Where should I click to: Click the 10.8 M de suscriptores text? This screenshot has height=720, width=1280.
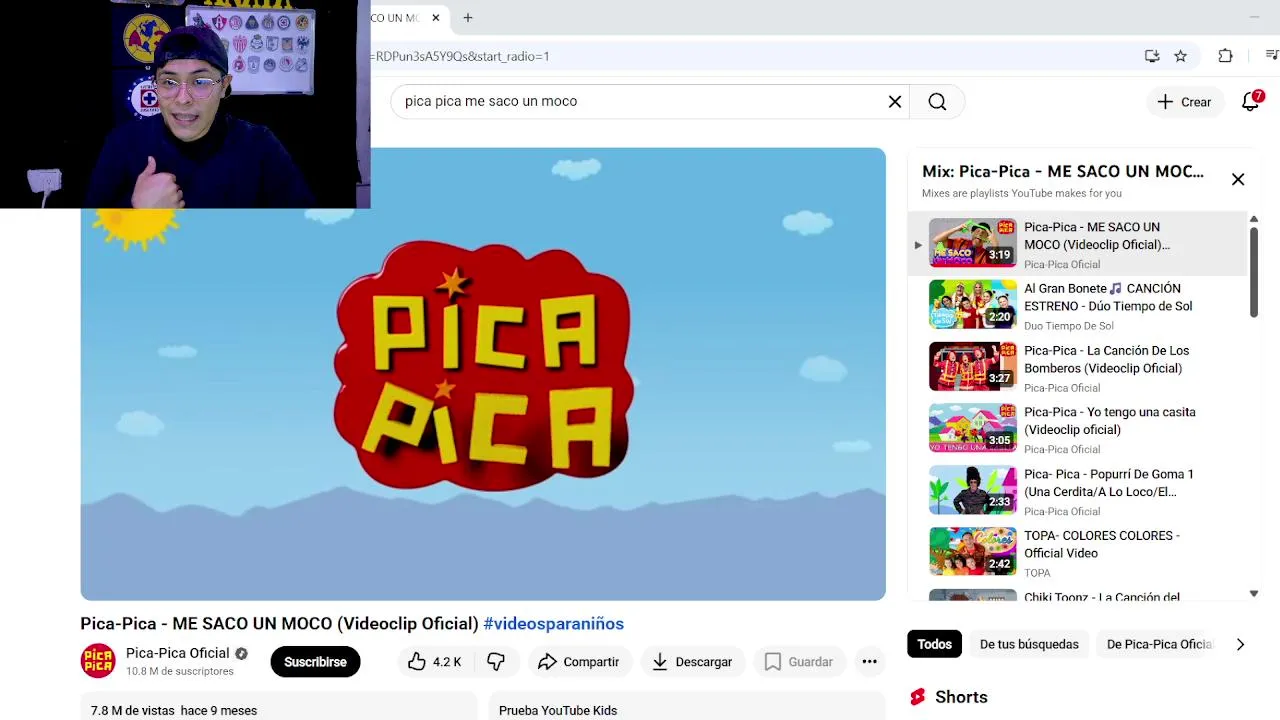coord(180,671)
